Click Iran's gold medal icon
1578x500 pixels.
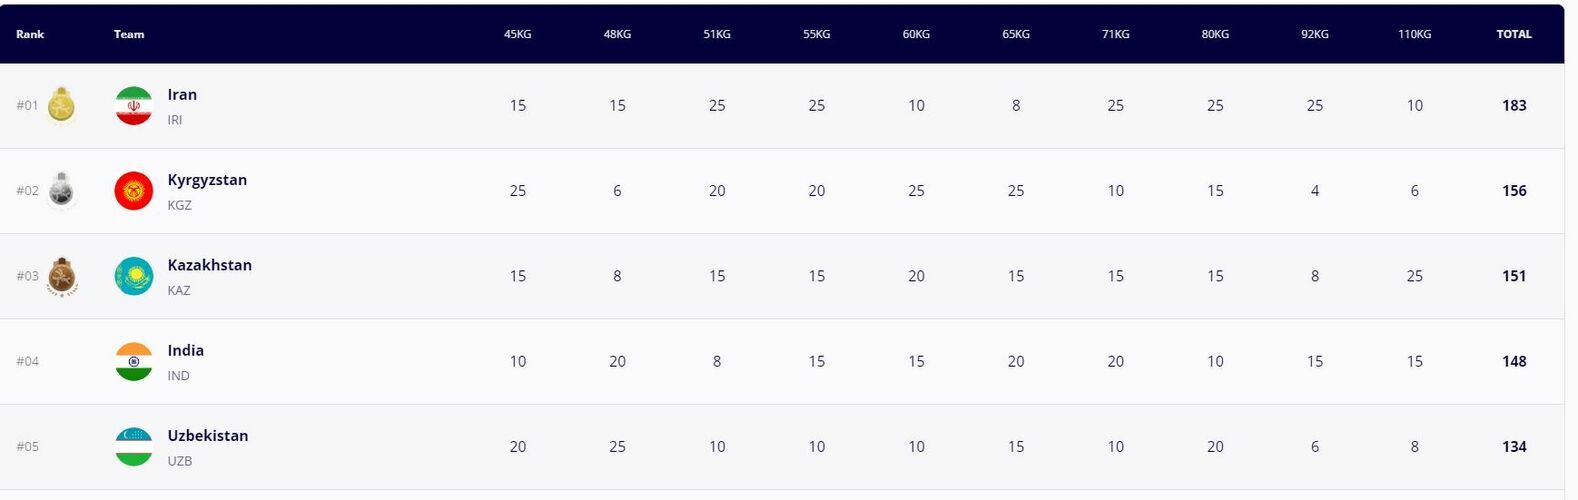pyautogui.click(x=62, y=105)
